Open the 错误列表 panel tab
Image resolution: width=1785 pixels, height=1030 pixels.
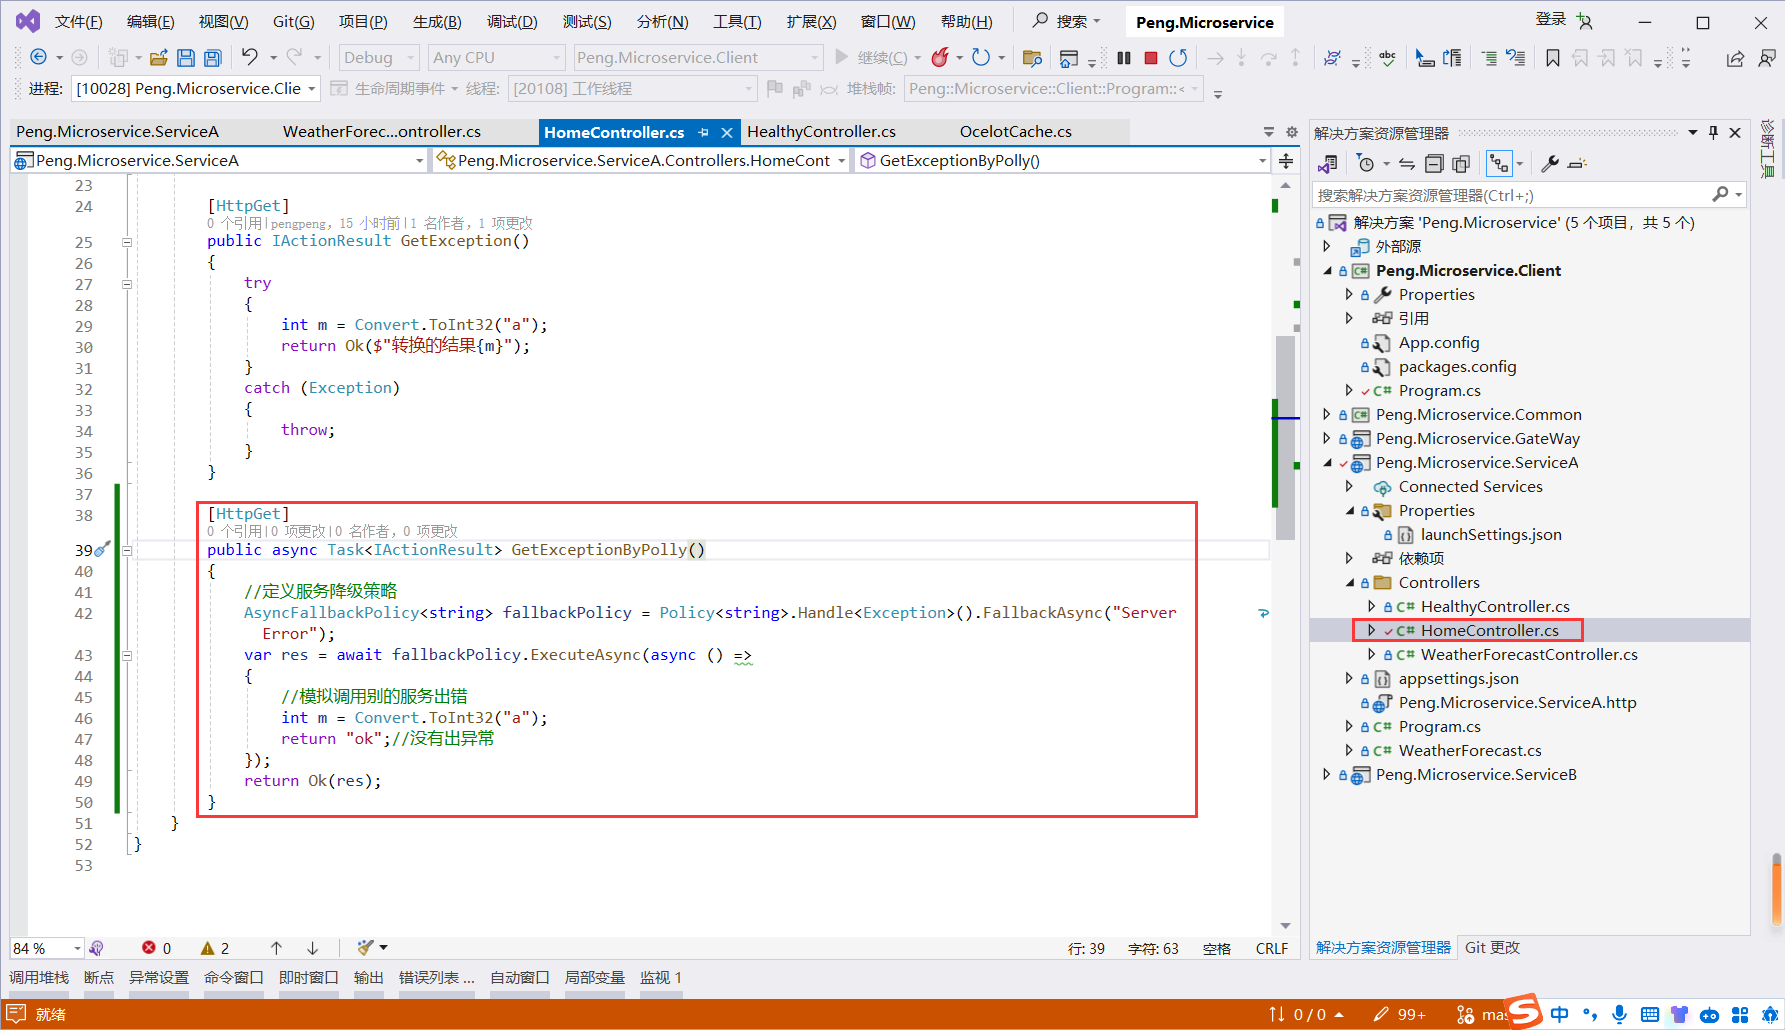click(x=437, y=978)
